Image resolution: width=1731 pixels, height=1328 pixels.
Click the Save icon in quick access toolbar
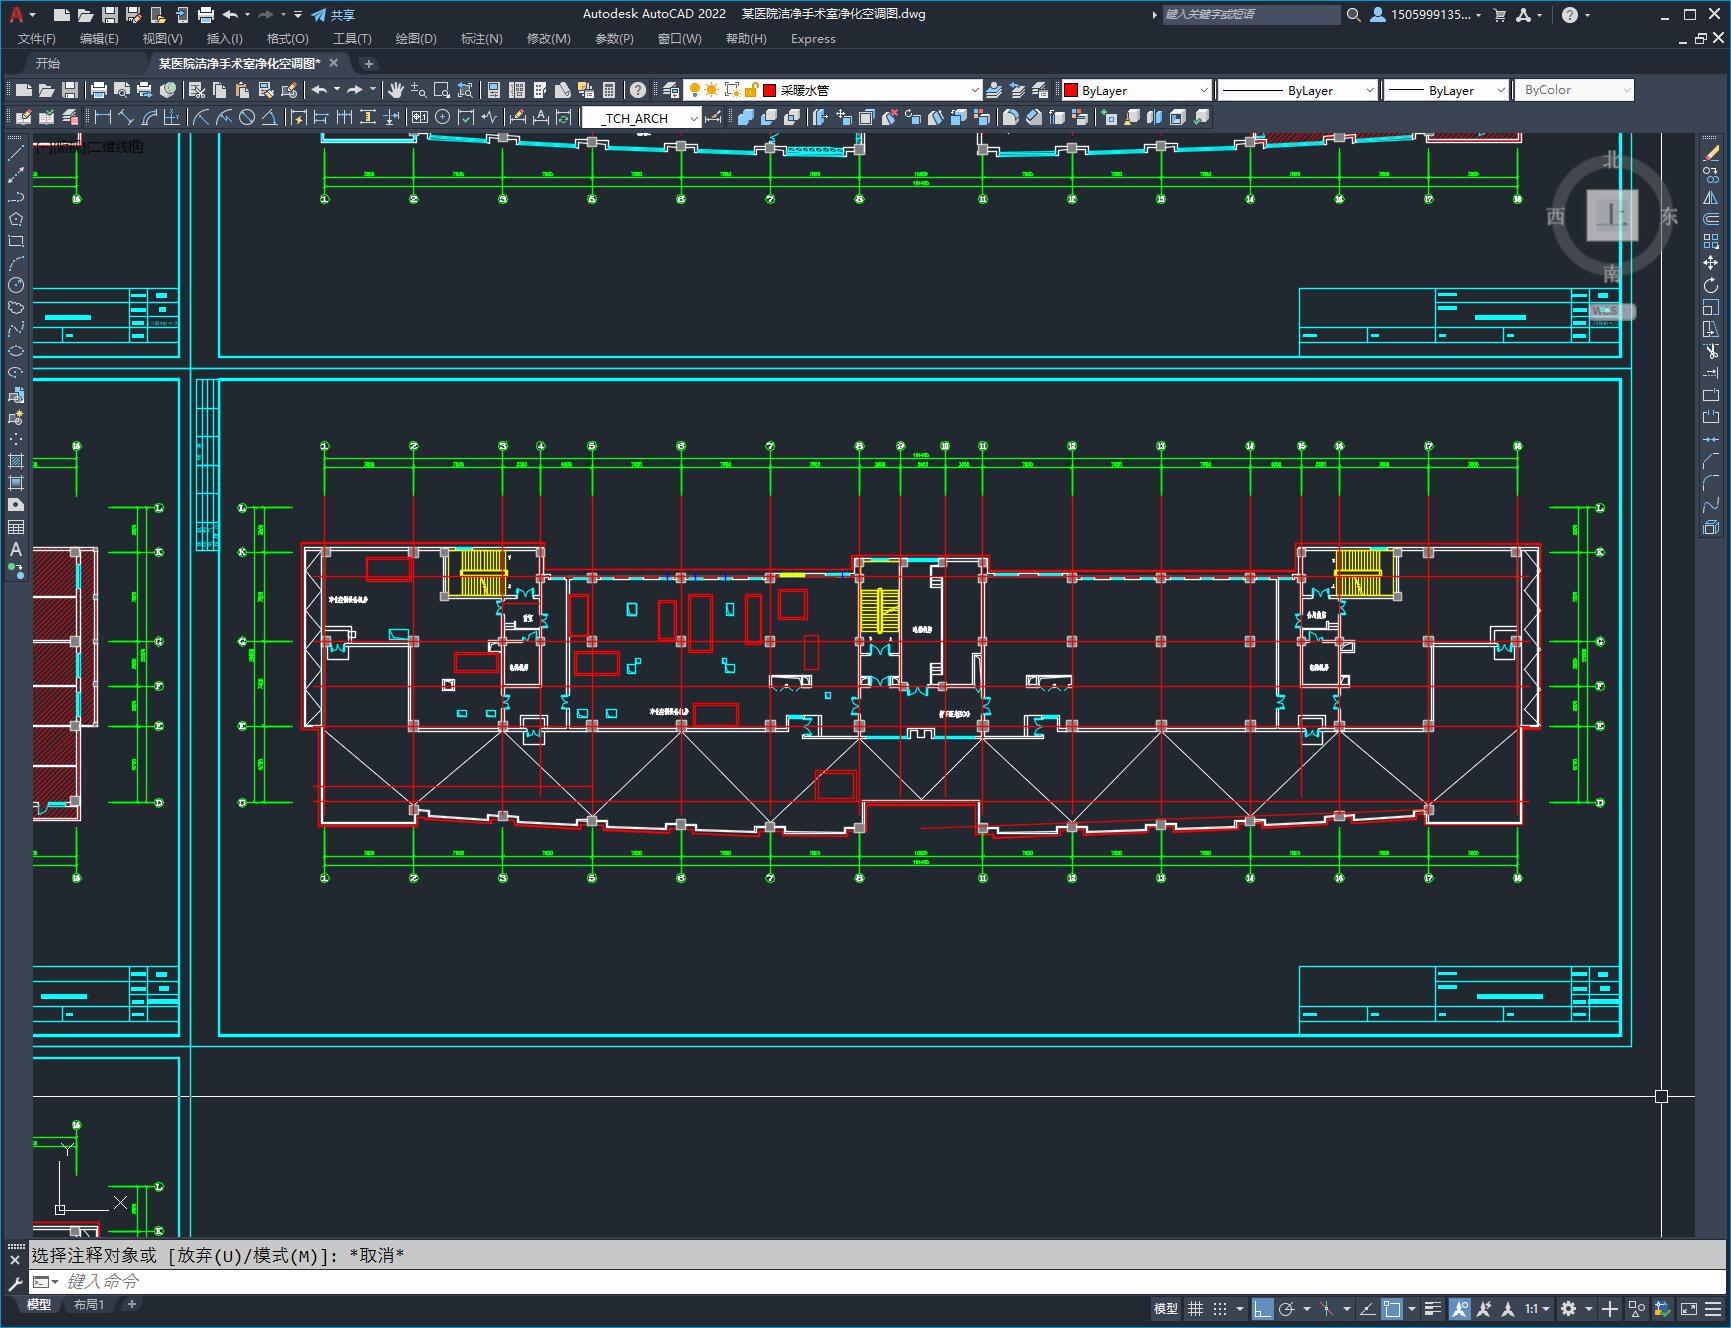109,15
